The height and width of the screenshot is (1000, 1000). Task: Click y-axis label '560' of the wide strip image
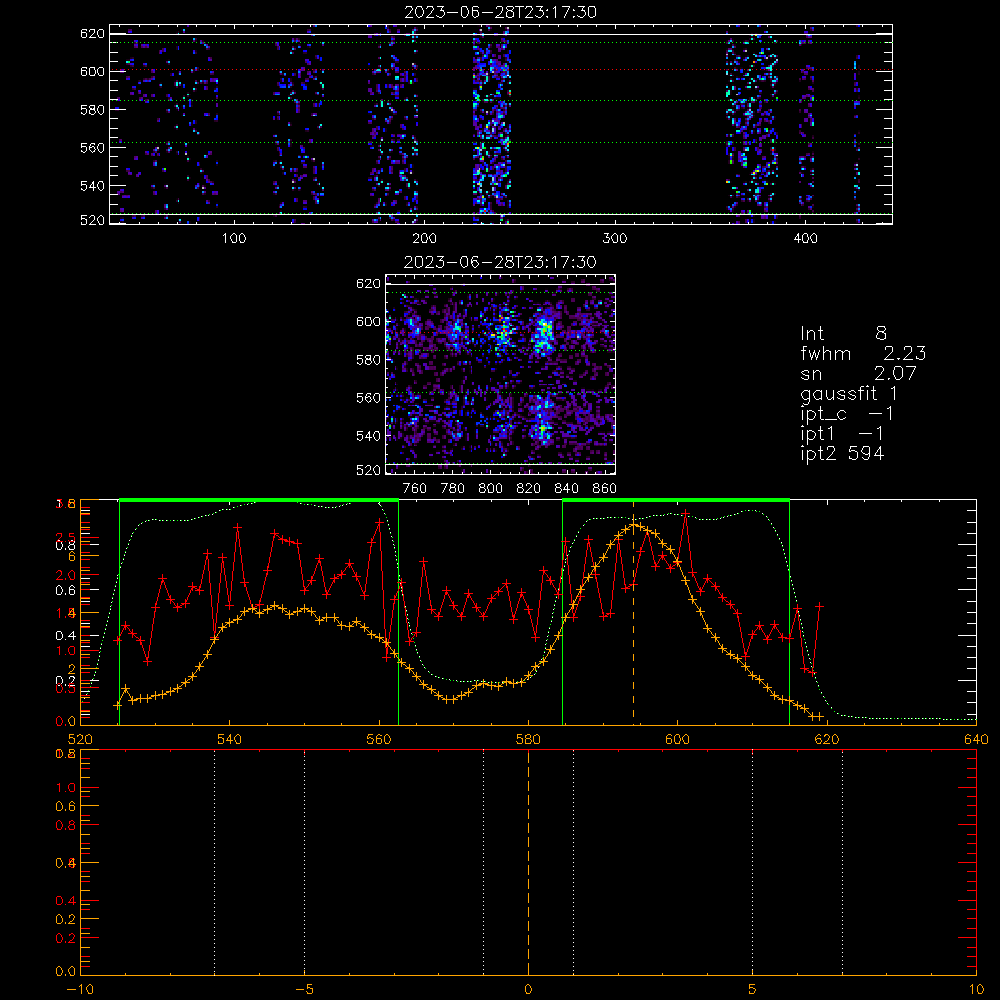92,147
